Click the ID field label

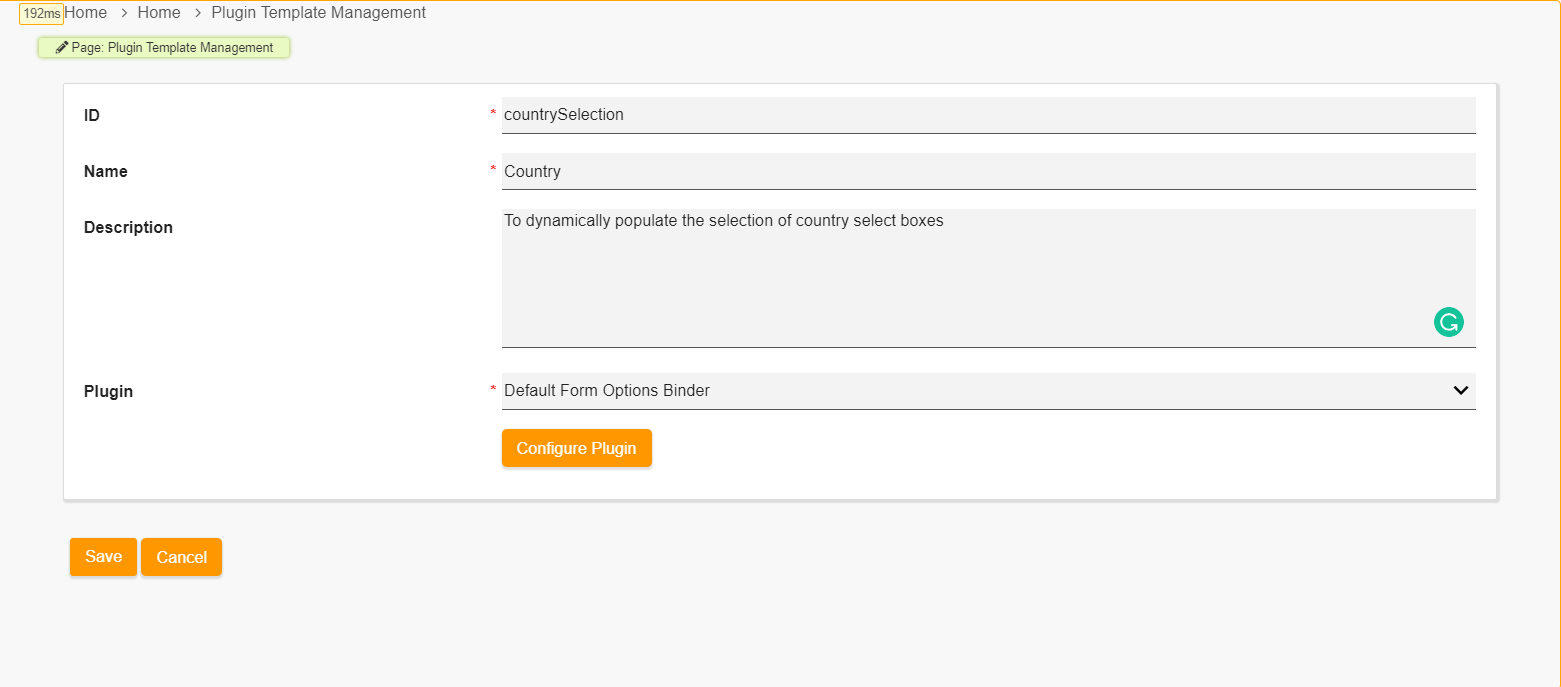(x=92, y=115)
